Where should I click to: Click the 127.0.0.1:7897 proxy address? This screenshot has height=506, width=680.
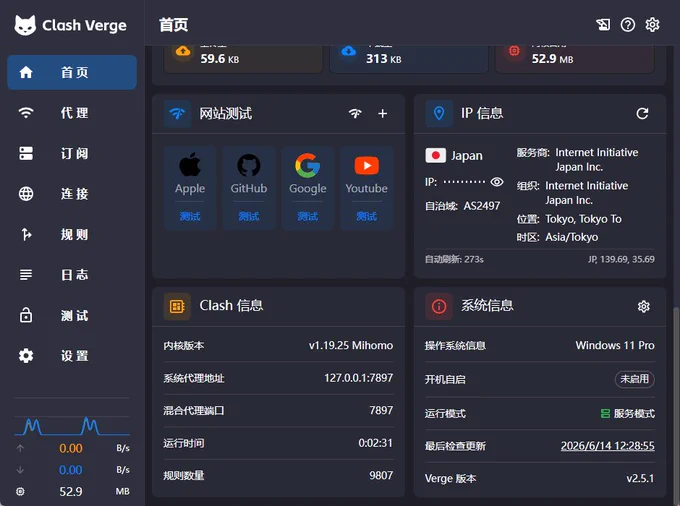click(359, 378)
